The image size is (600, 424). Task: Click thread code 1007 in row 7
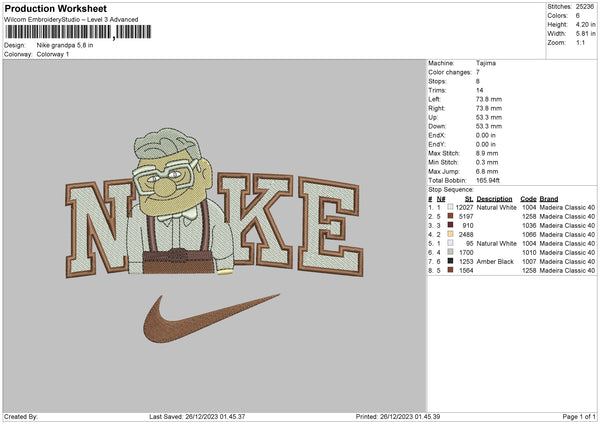[x=529, y=261]
